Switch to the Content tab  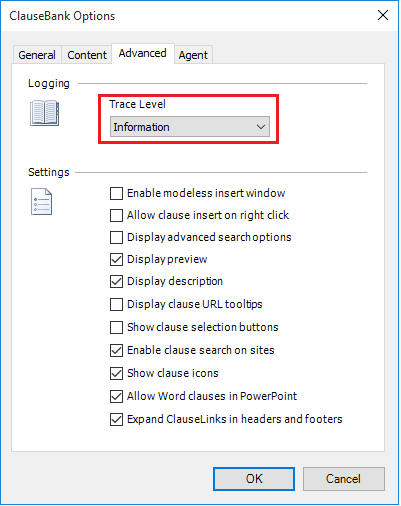[87, 55]
